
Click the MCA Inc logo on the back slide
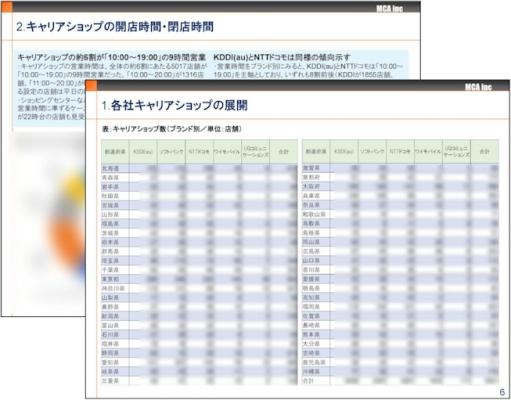389,9
